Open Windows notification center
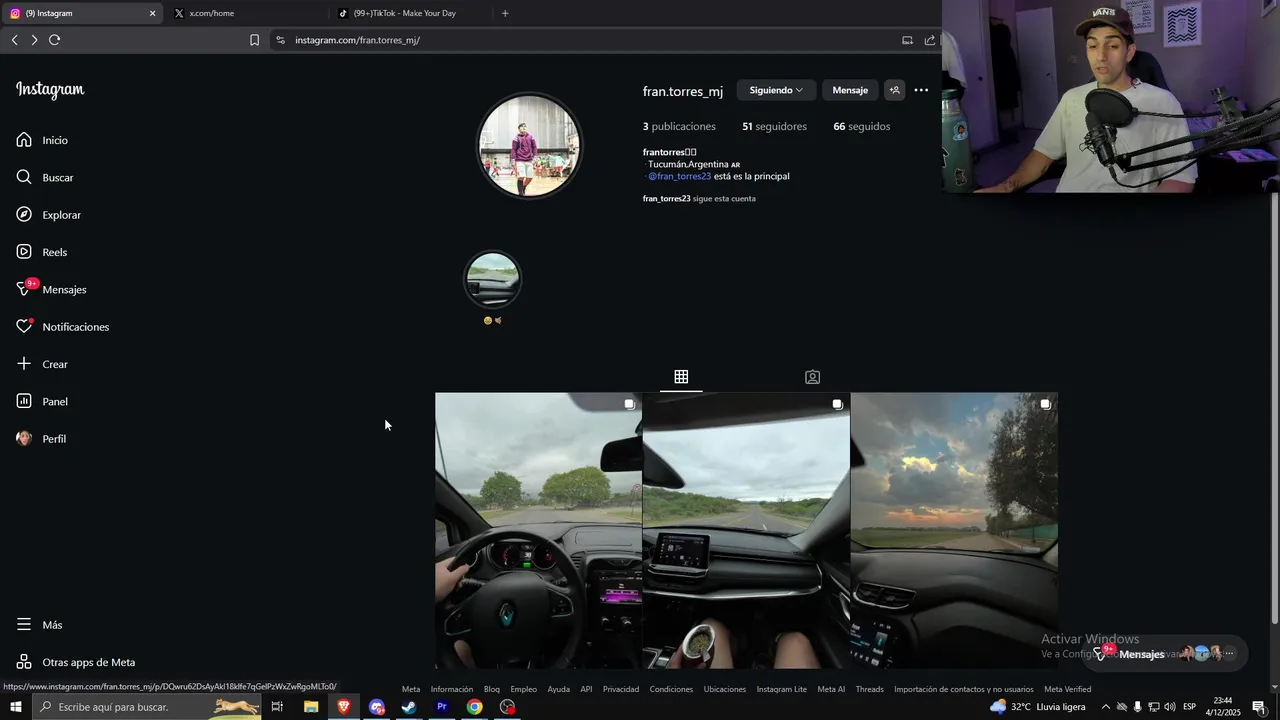Screen dimensions: 1280x720 [x=1259, y=707]
